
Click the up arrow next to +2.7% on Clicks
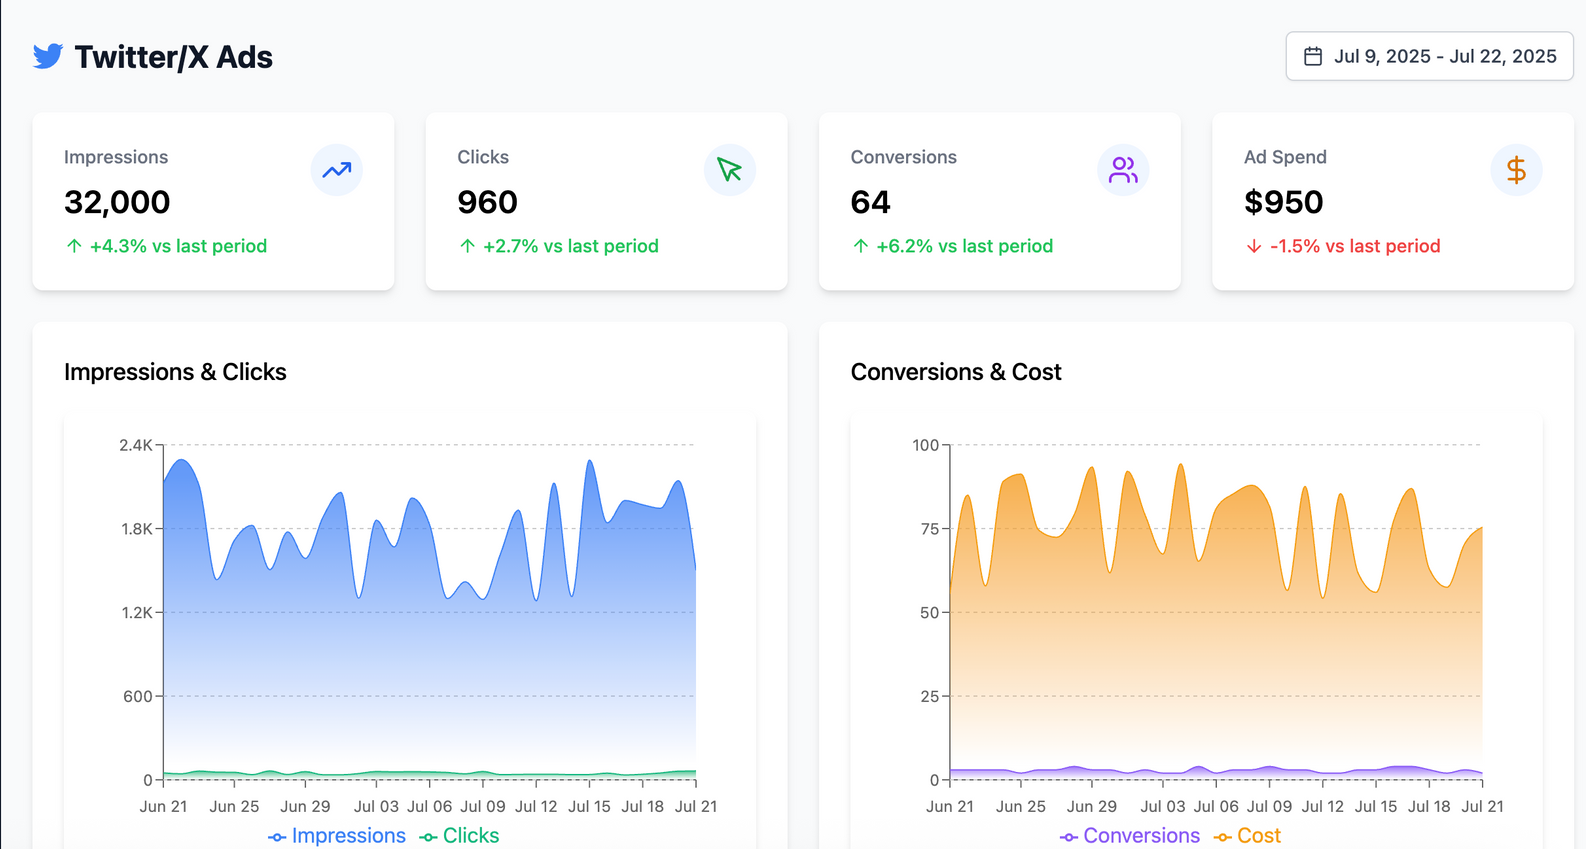click(467, 246)
